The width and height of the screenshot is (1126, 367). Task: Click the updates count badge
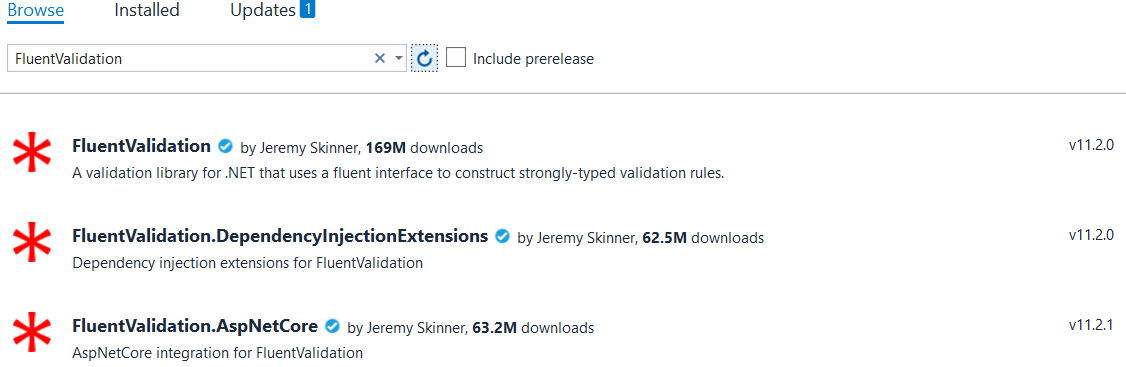point(307,10)
